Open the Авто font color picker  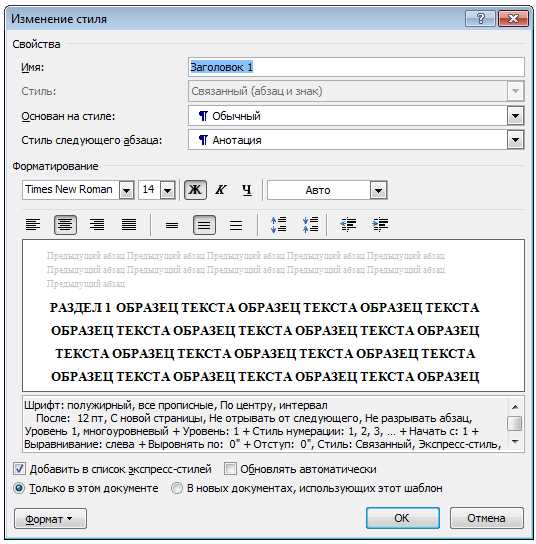(x=327, y=190)
